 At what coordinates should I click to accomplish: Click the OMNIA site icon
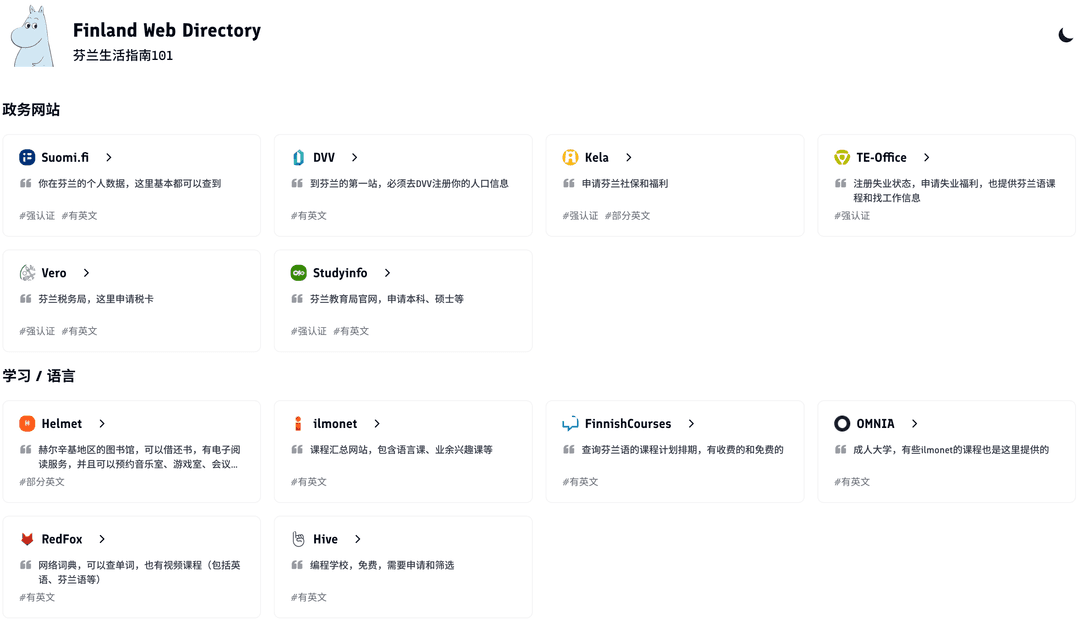842,423
